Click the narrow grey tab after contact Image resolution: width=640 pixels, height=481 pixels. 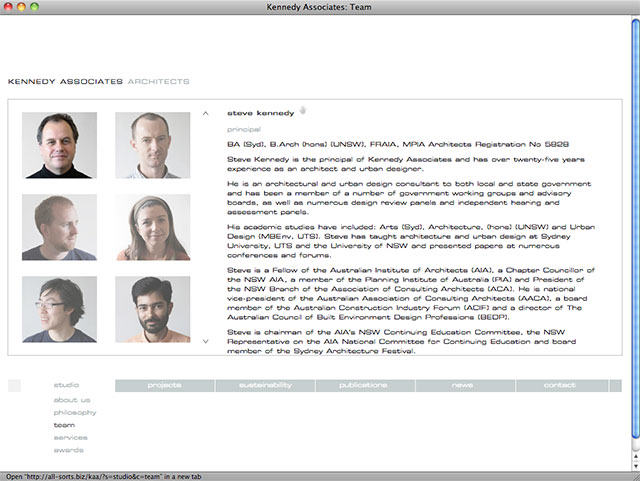(616, 385)
